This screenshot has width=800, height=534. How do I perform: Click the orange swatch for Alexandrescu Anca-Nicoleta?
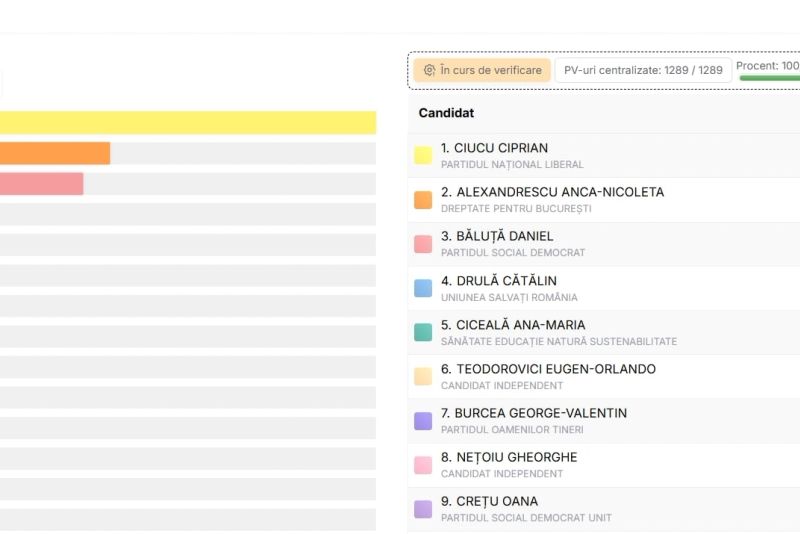pyautogui.click(x=423, y=200)
